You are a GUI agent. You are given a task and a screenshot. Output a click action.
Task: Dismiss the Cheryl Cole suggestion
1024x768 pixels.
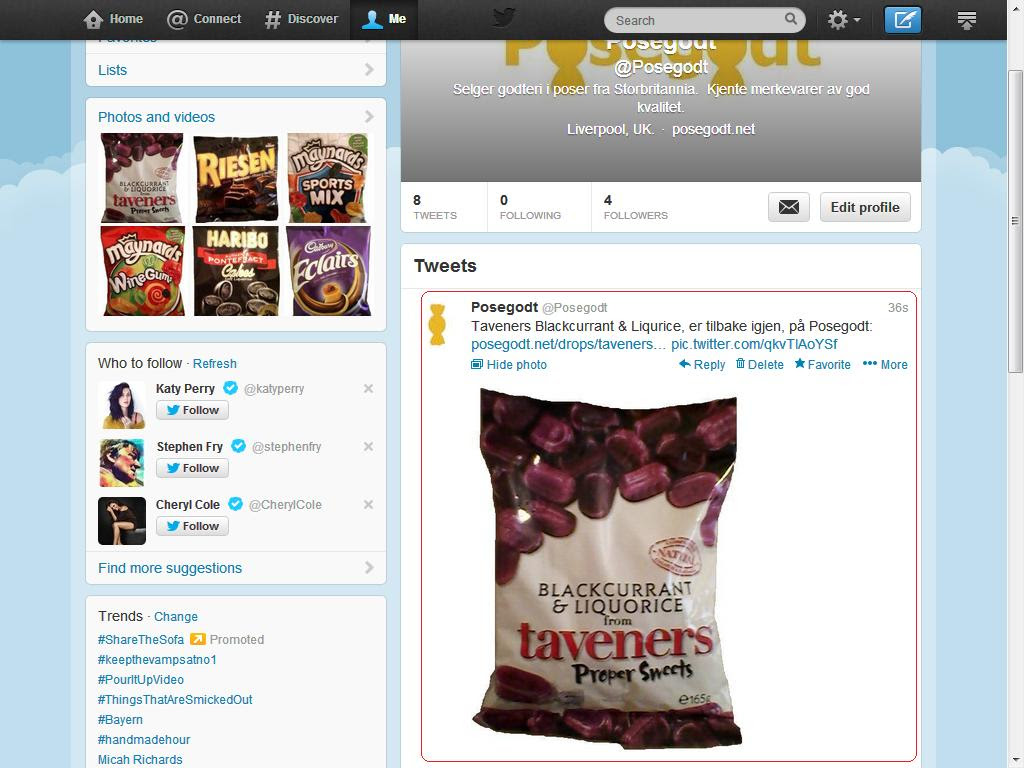[x=368, y=505]
